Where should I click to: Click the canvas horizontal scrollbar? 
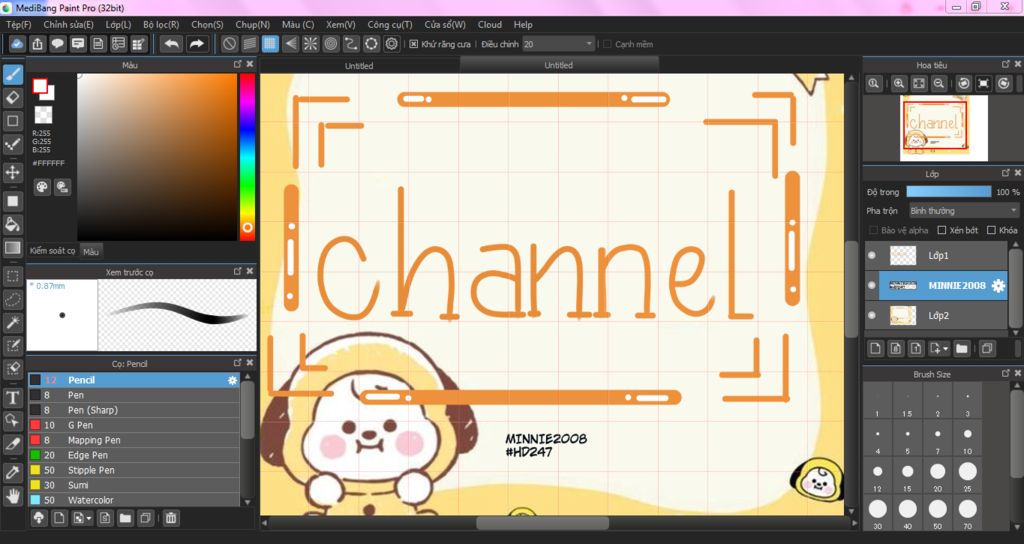point(542,523)
